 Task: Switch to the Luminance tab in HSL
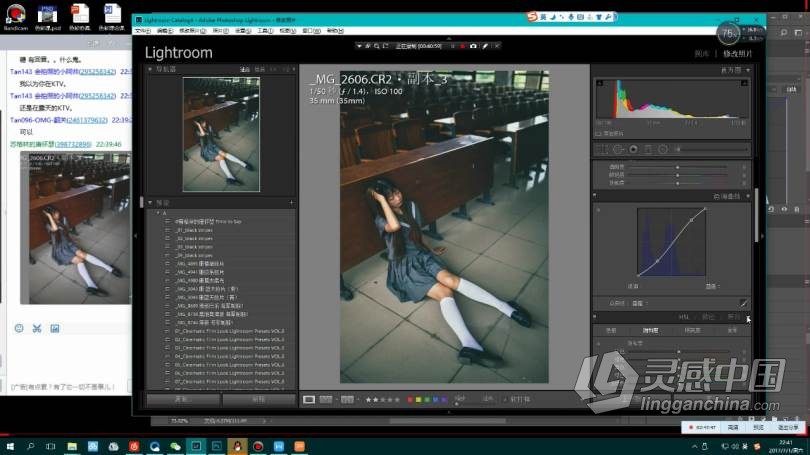tap(692, 330)
